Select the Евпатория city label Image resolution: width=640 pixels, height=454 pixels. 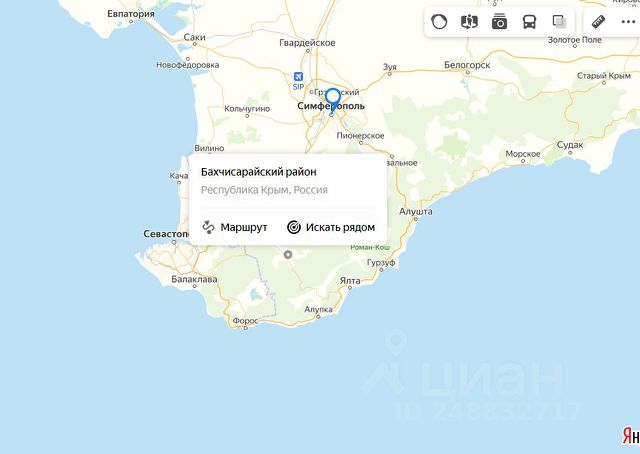[131, 13]
